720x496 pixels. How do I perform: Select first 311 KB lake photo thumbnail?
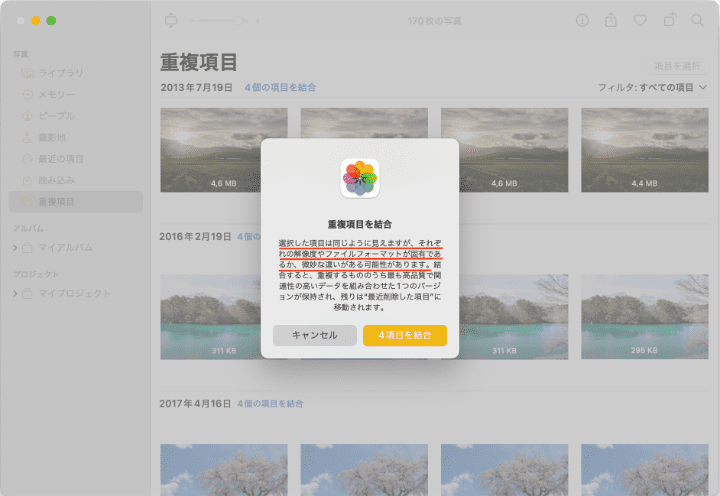click(210, 317)
